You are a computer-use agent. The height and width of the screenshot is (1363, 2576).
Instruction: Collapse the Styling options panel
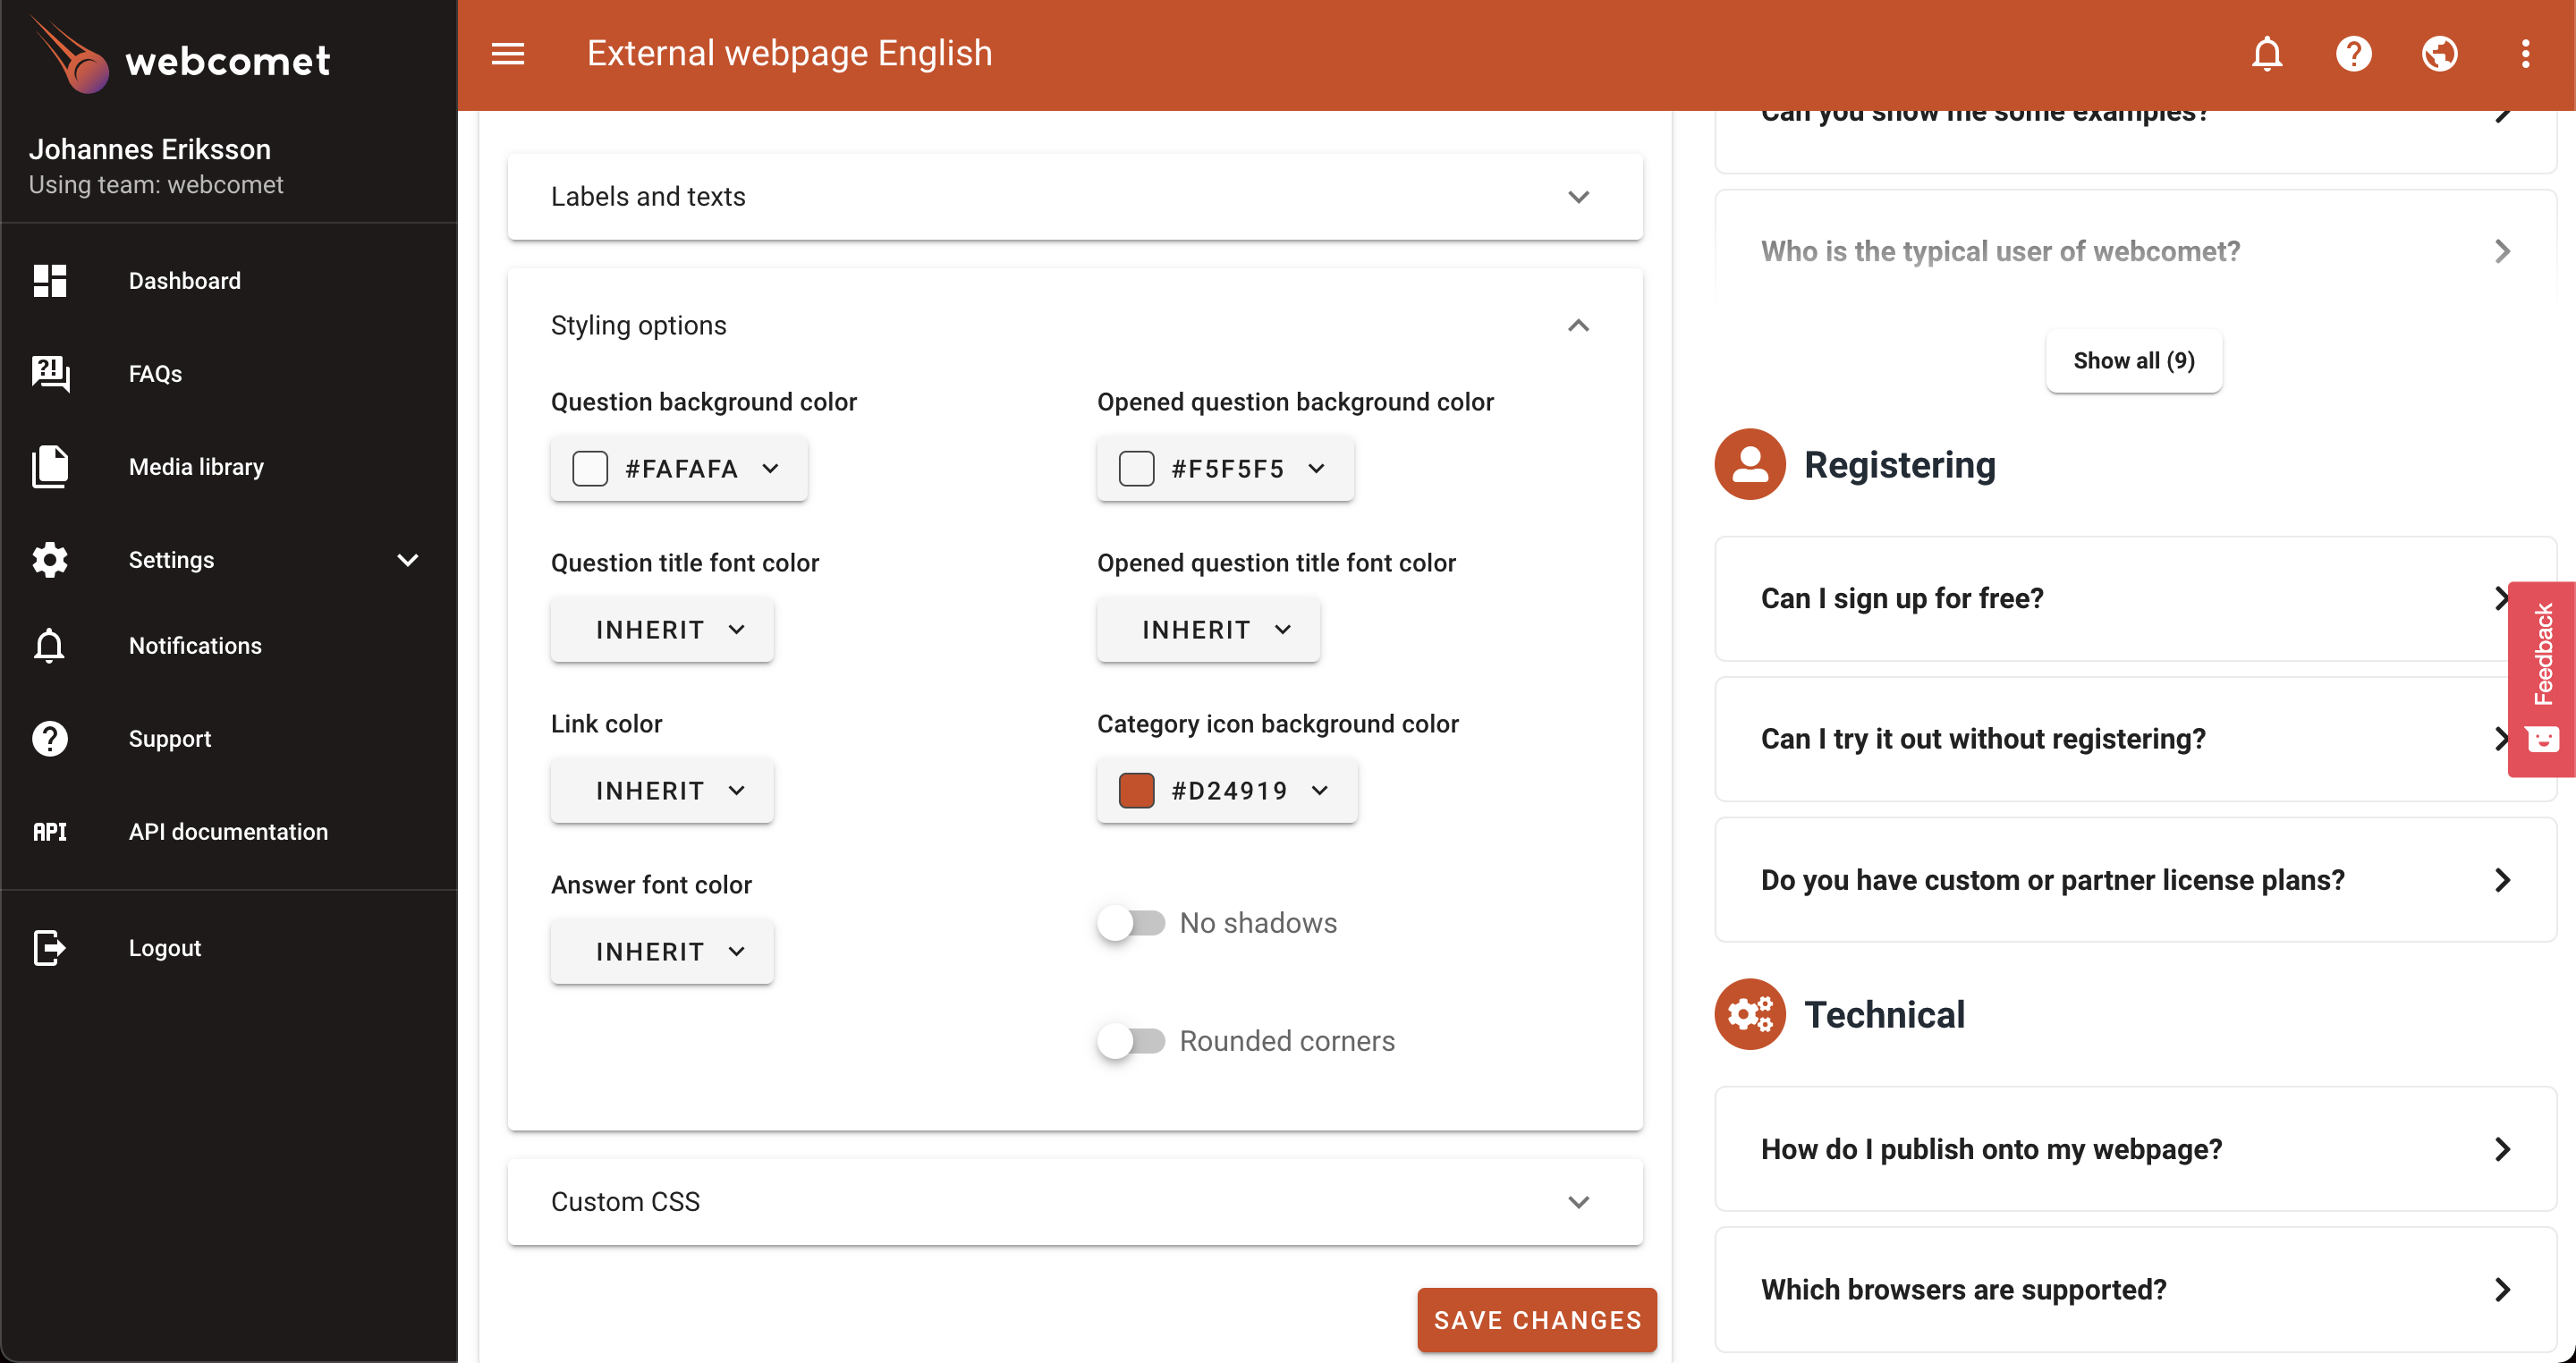point(1578,326)
